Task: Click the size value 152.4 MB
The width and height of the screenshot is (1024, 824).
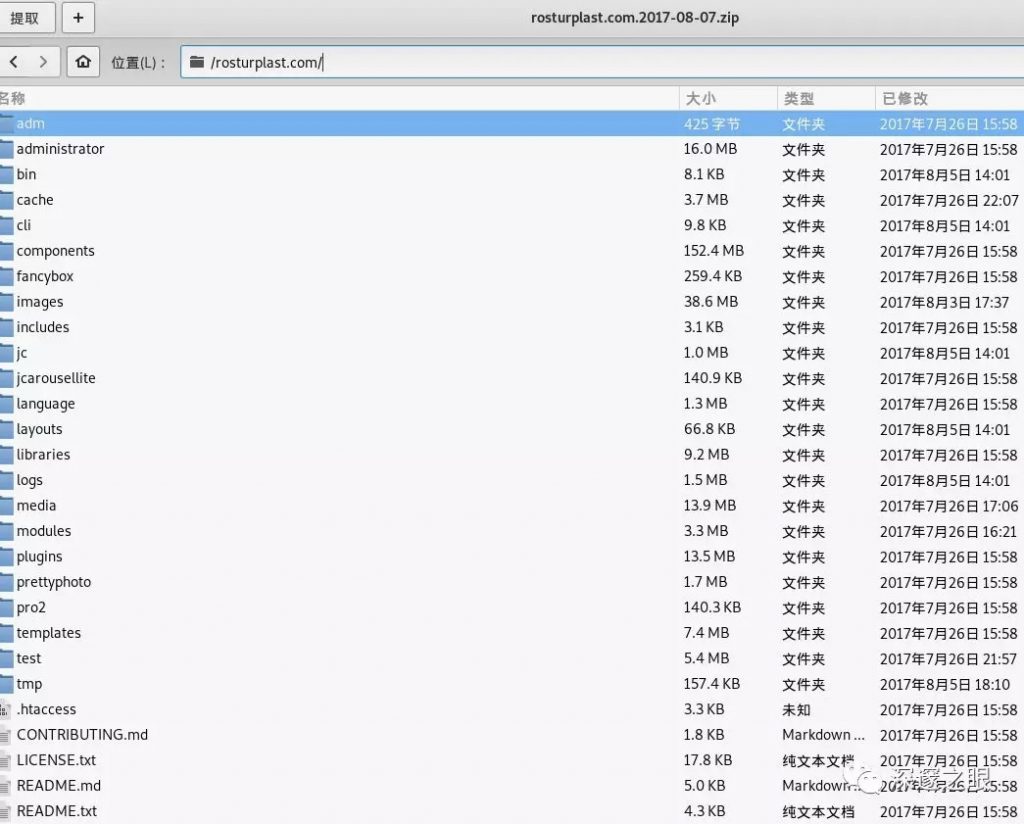Action: [714, 251]
